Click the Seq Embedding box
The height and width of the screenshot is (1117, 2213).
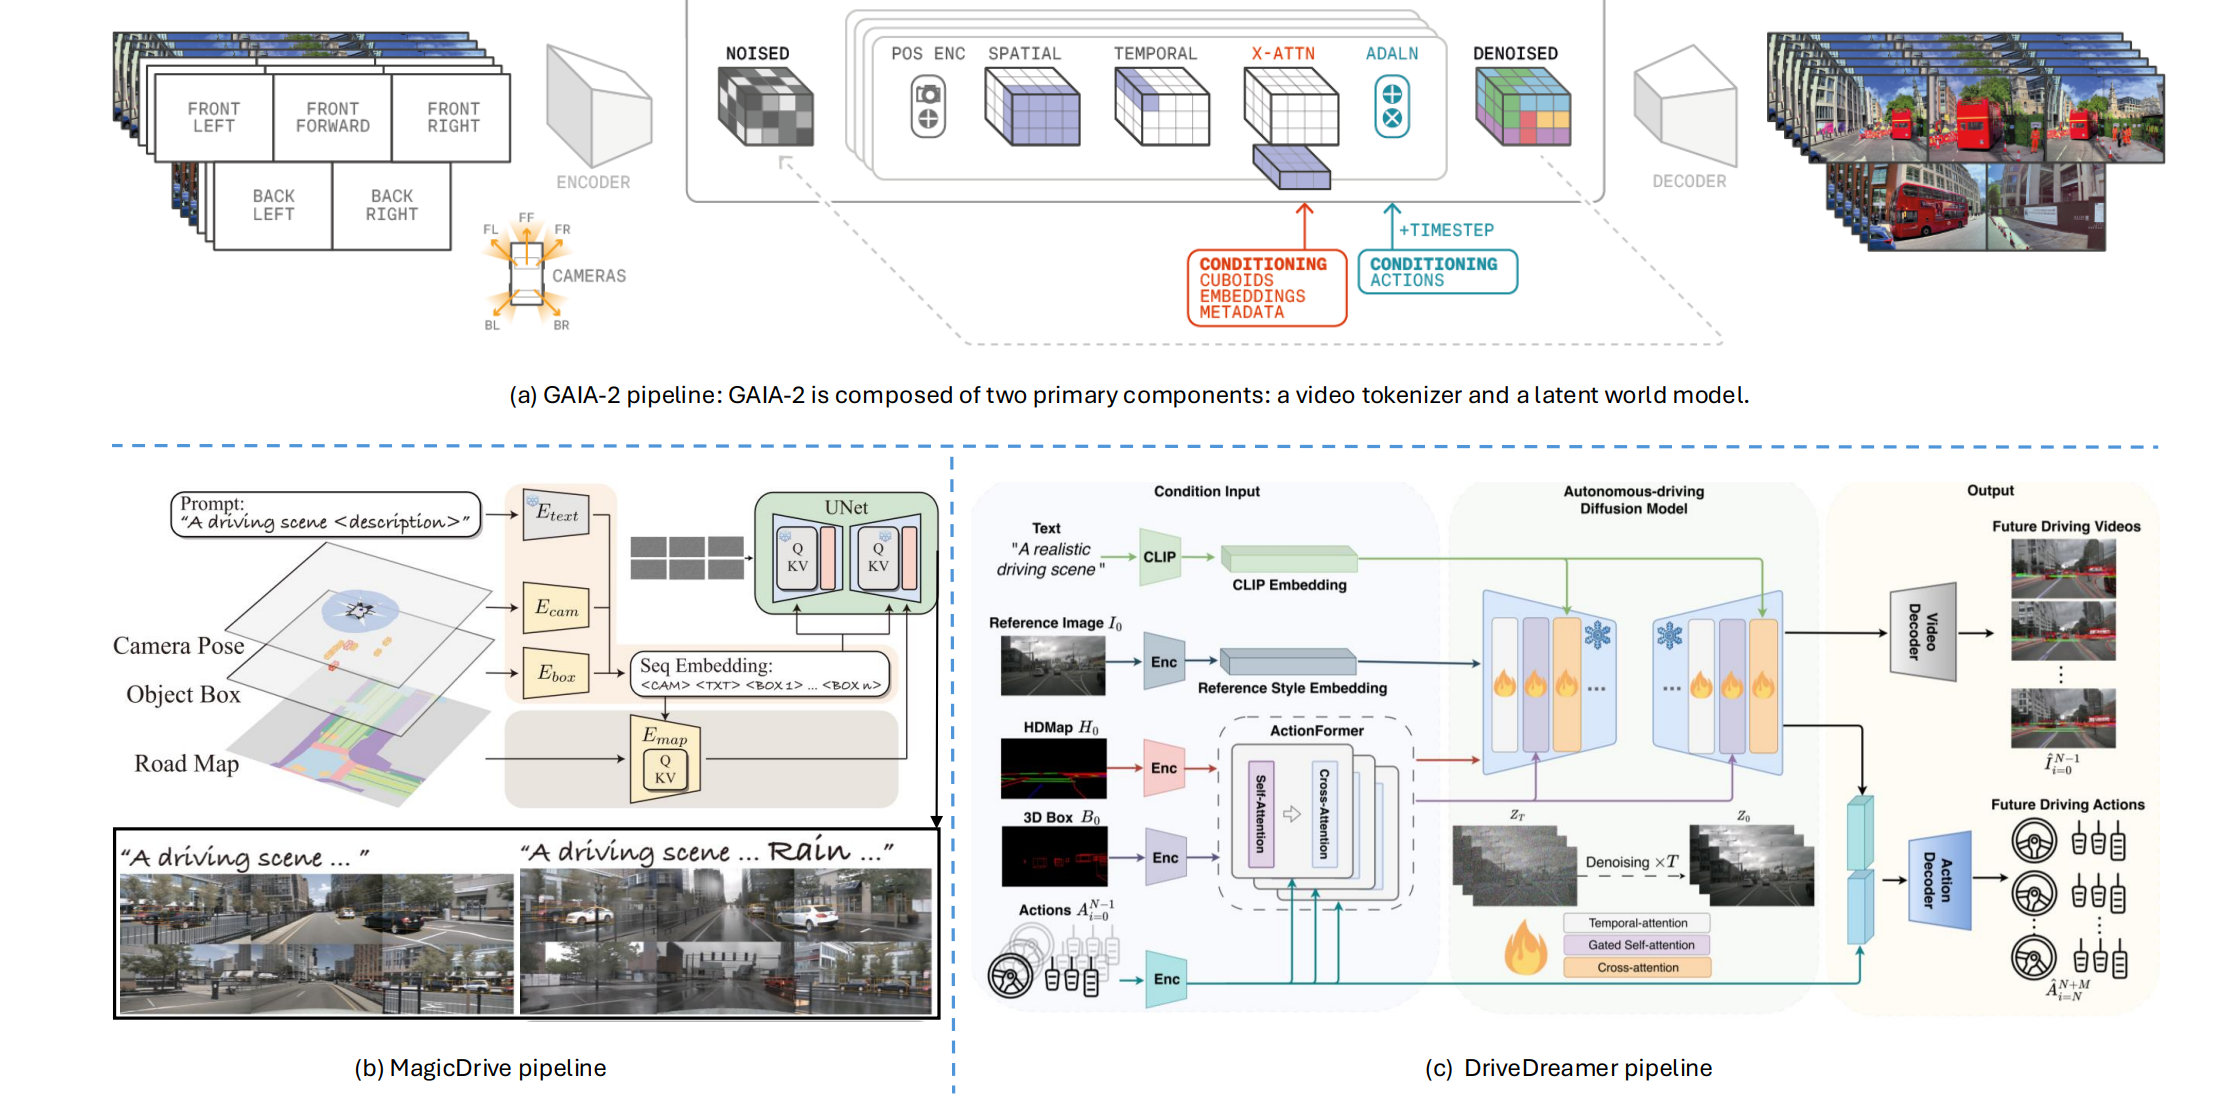[x=760, y=674]
